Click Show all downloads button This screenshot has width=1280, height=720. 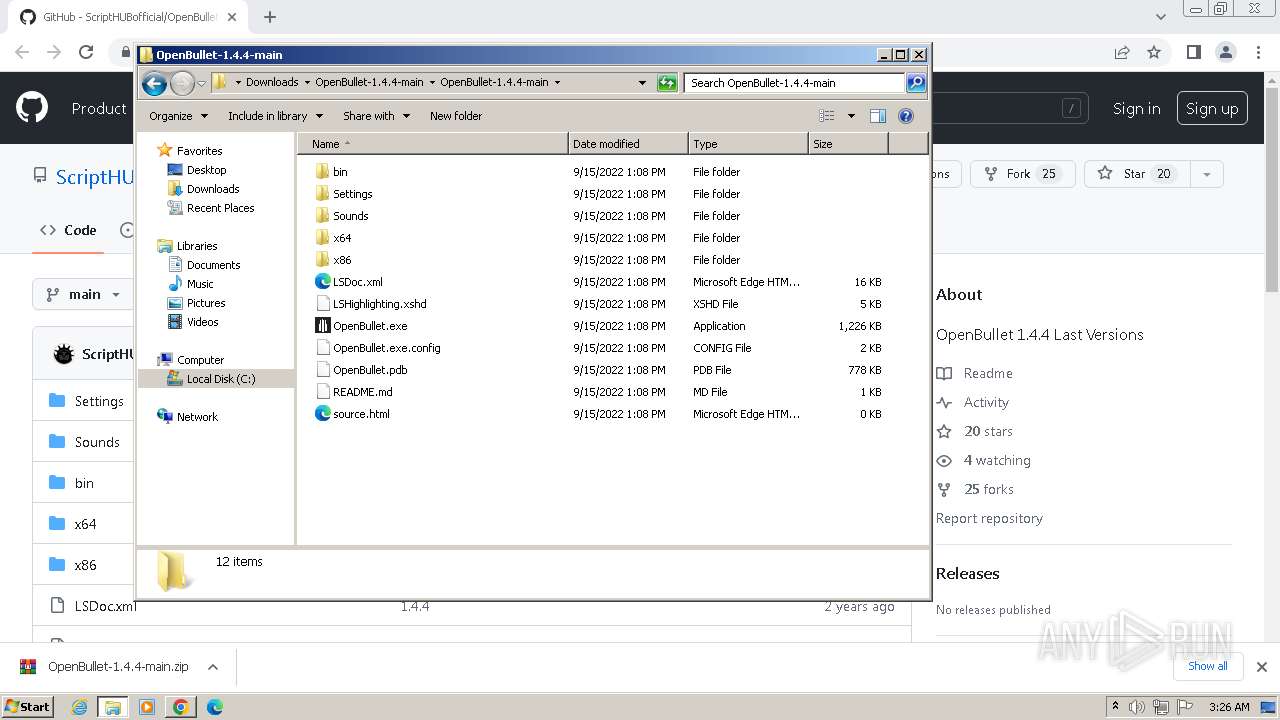1207,666
